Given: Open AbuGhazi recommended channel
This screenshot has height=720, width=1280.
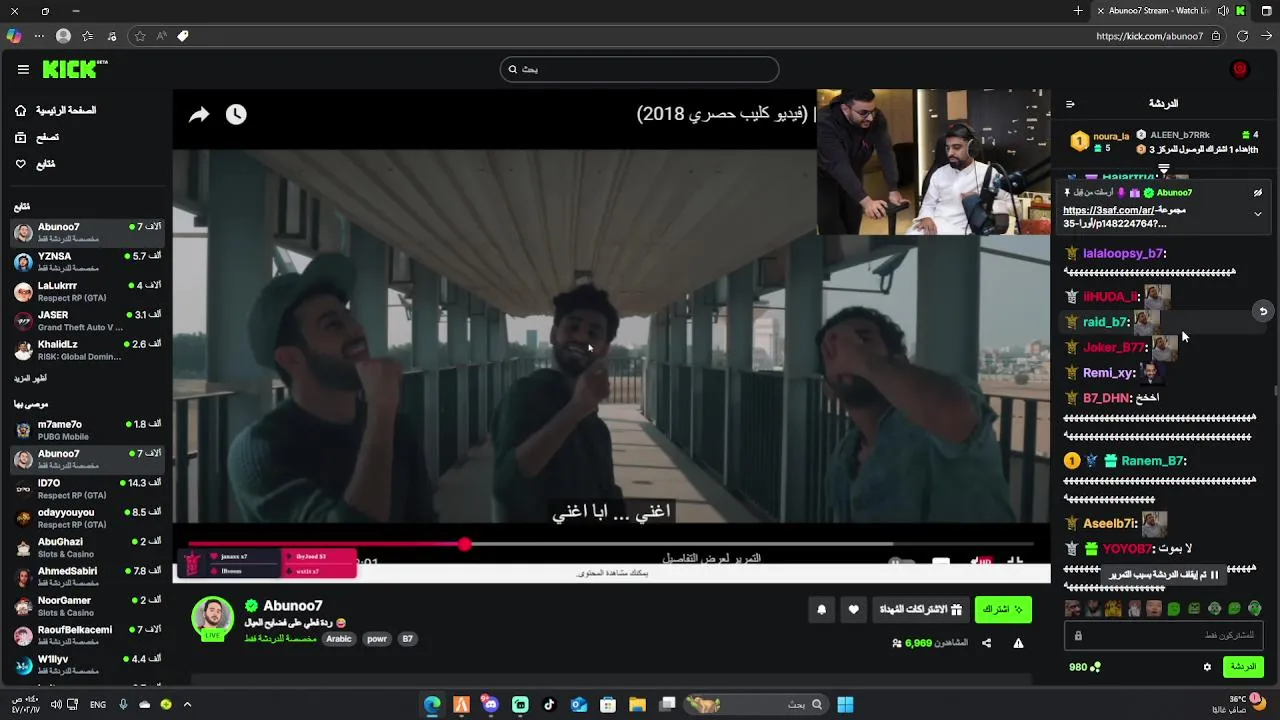Looking at the screenshot, I should point(87,547).
